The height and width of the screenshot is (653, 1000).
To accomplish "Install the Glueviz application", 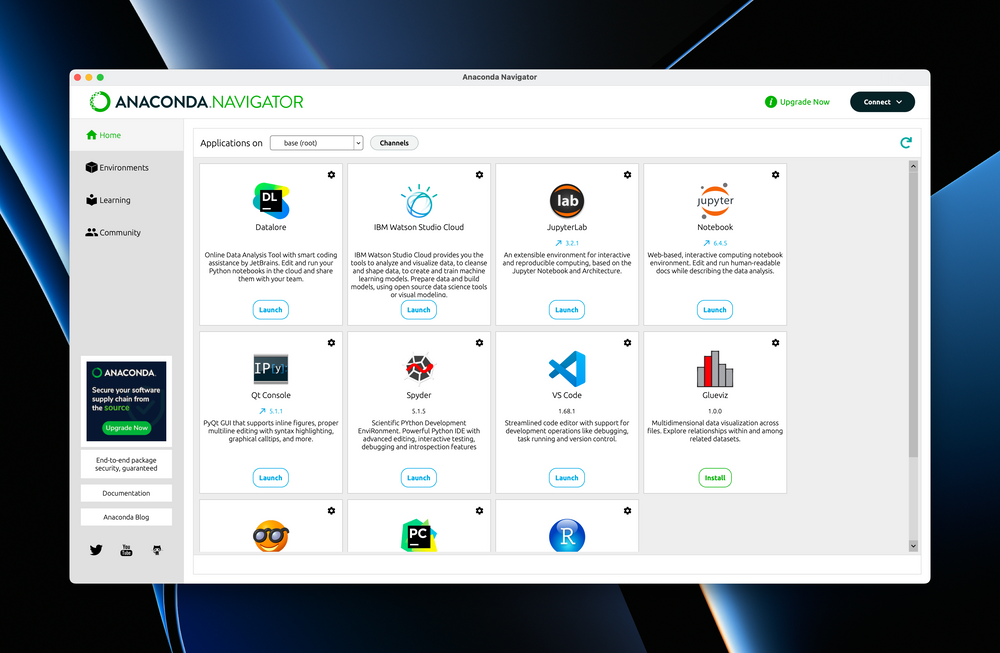I will (715, 478).
